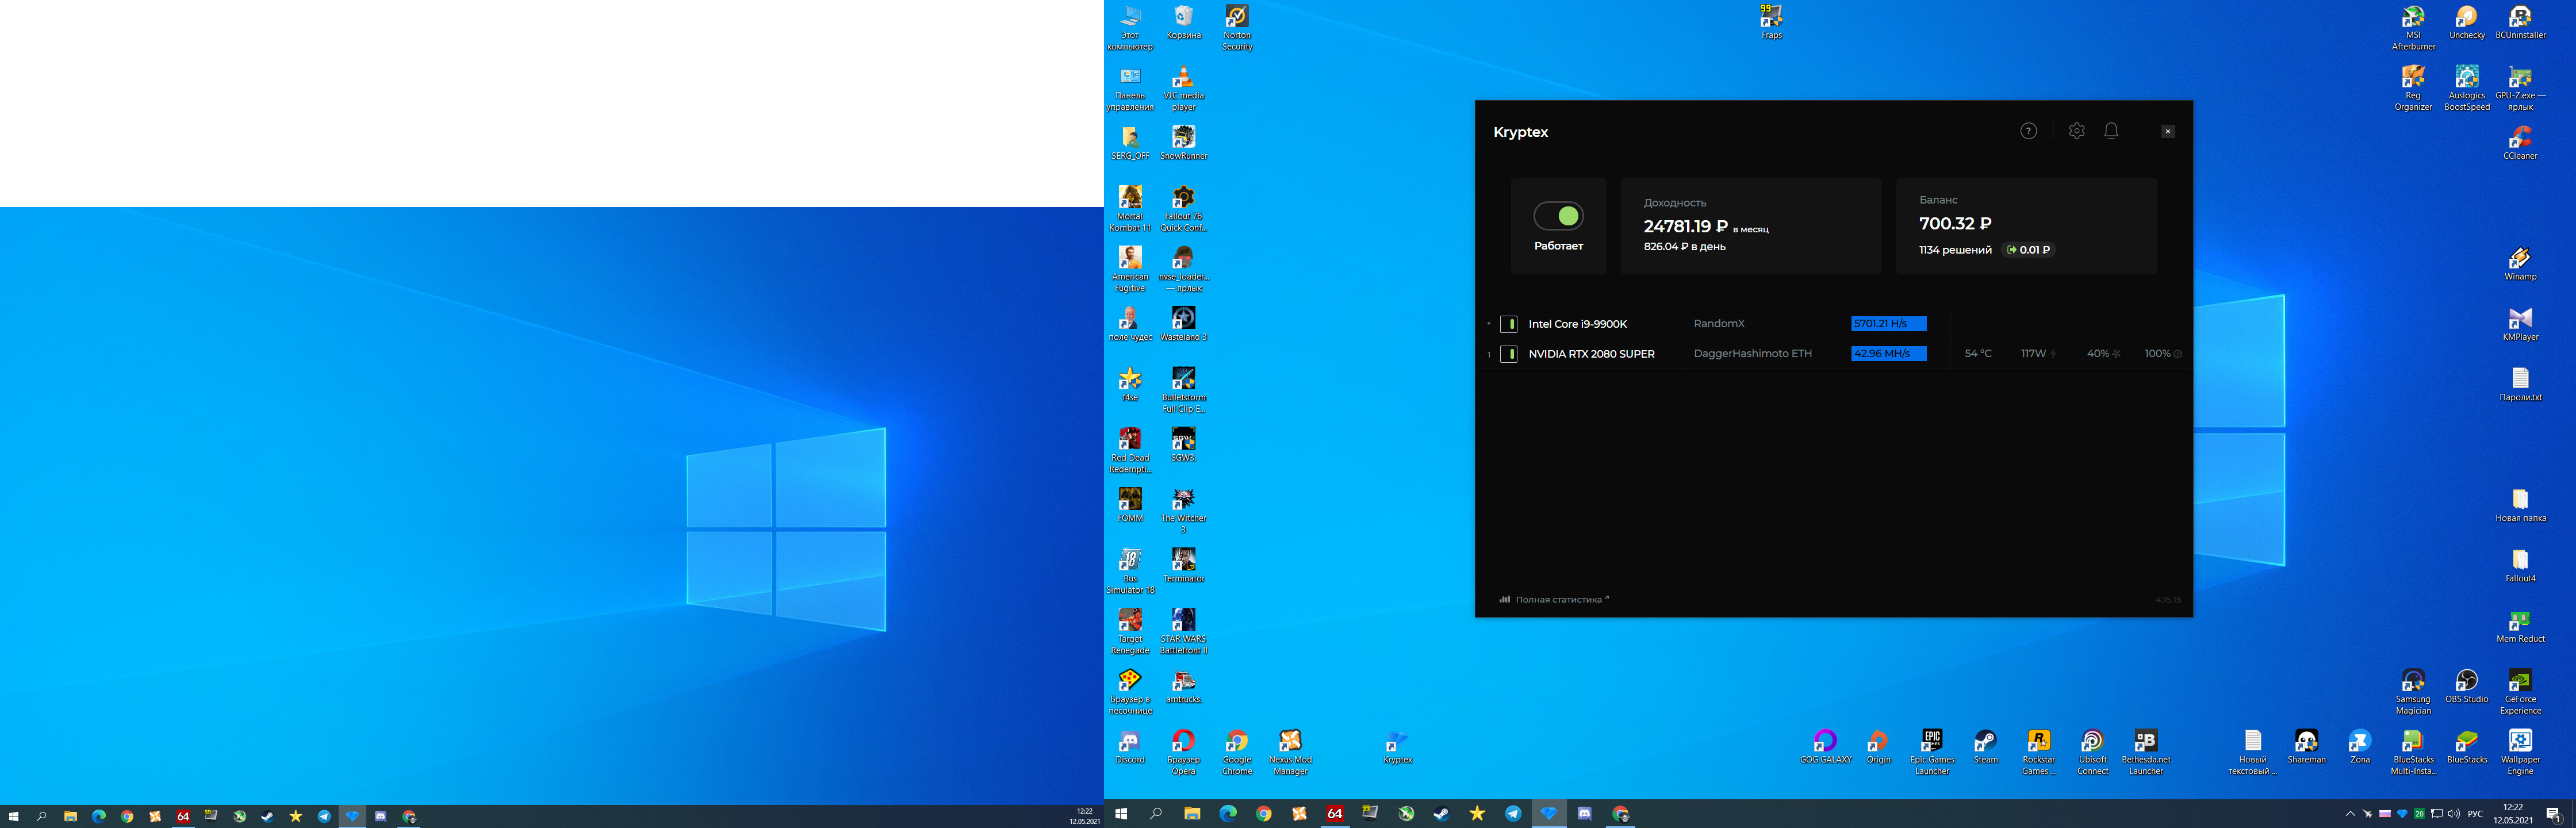Open the Wallpaper Engine desktop icon
The width and height of the screenshot is (2576, 828).
click(2520, 753)
